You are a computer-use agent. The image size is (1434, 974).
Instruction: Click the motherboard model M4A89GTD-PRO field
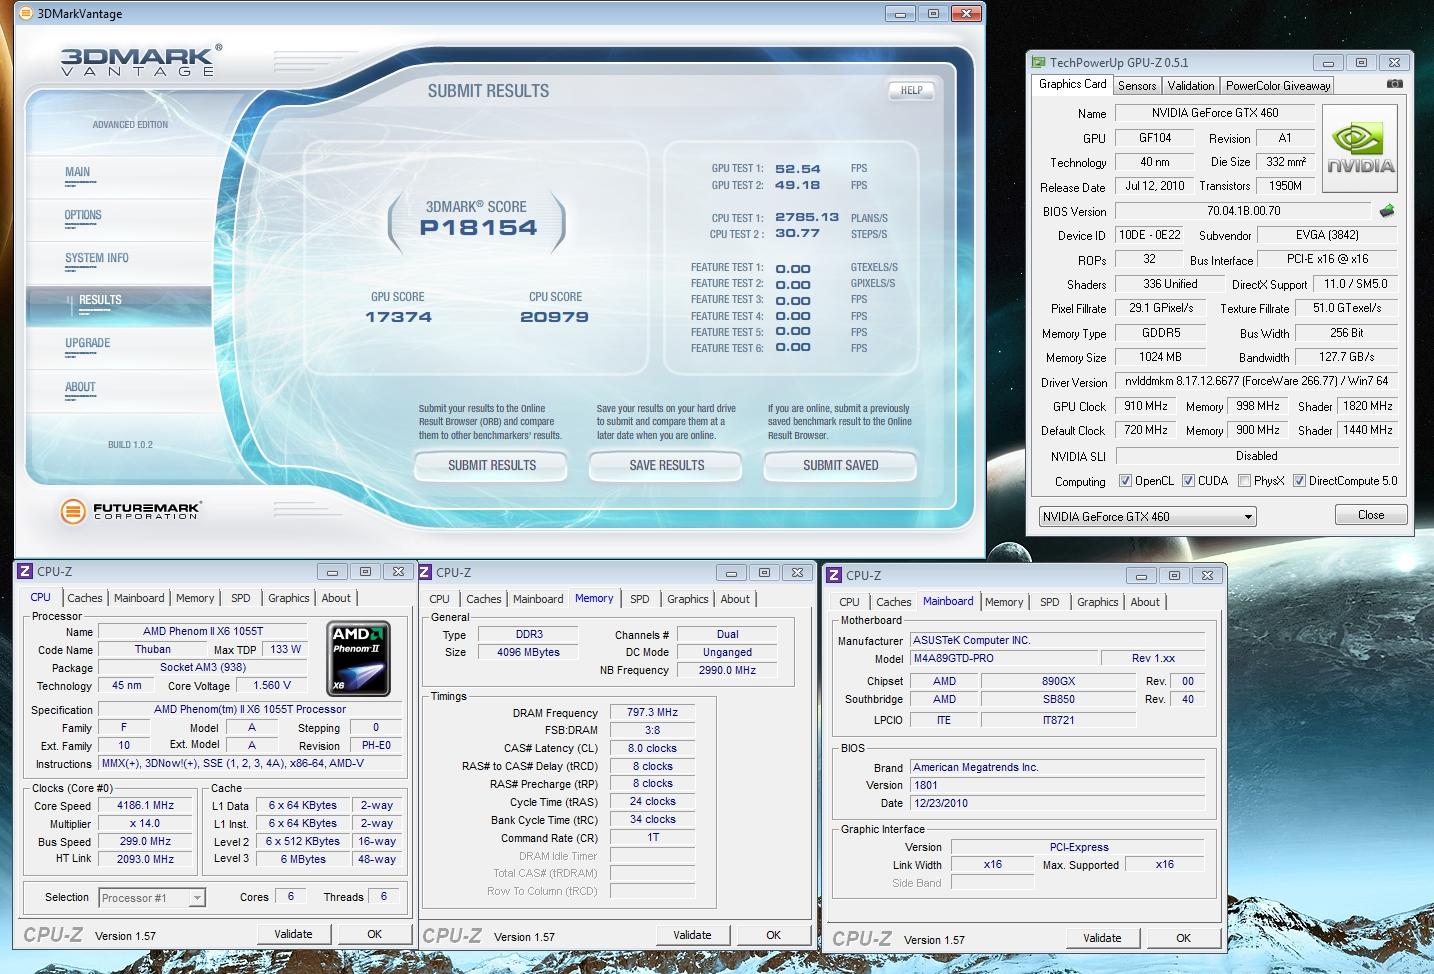[x=1003, y=658]
